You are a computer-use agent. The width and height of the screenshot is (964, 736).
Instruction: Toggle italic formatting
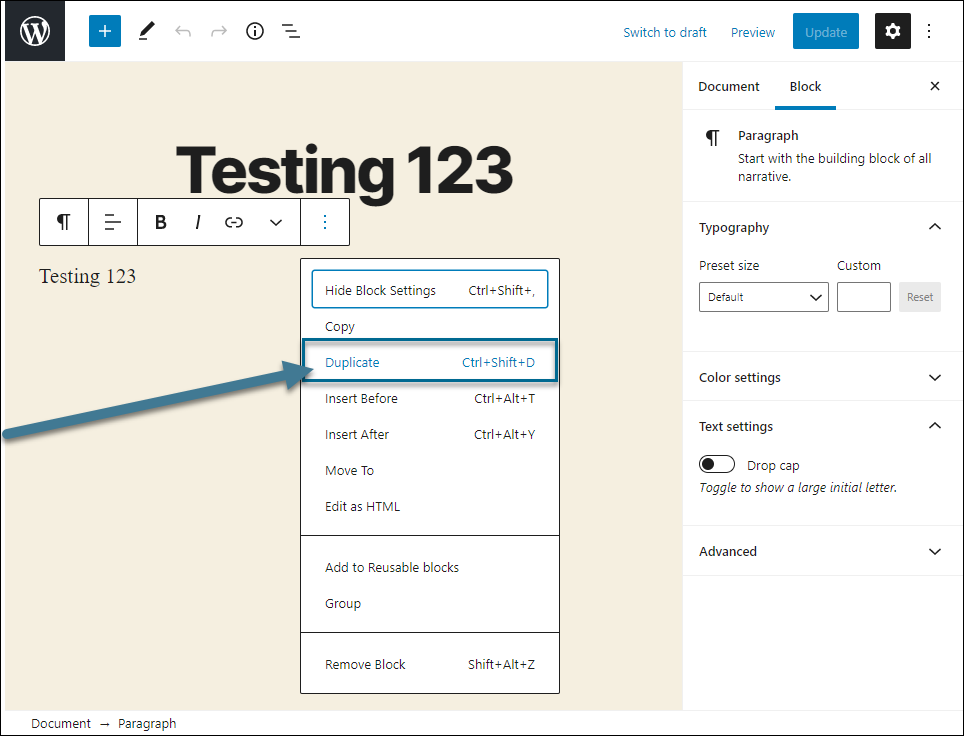pyautogui.click(x=197, y=222)
